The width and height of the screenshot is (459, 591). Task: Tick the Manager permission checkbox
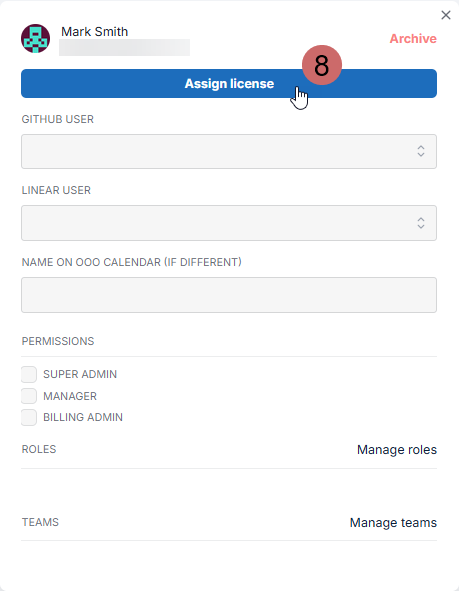(x=29, y=396)
